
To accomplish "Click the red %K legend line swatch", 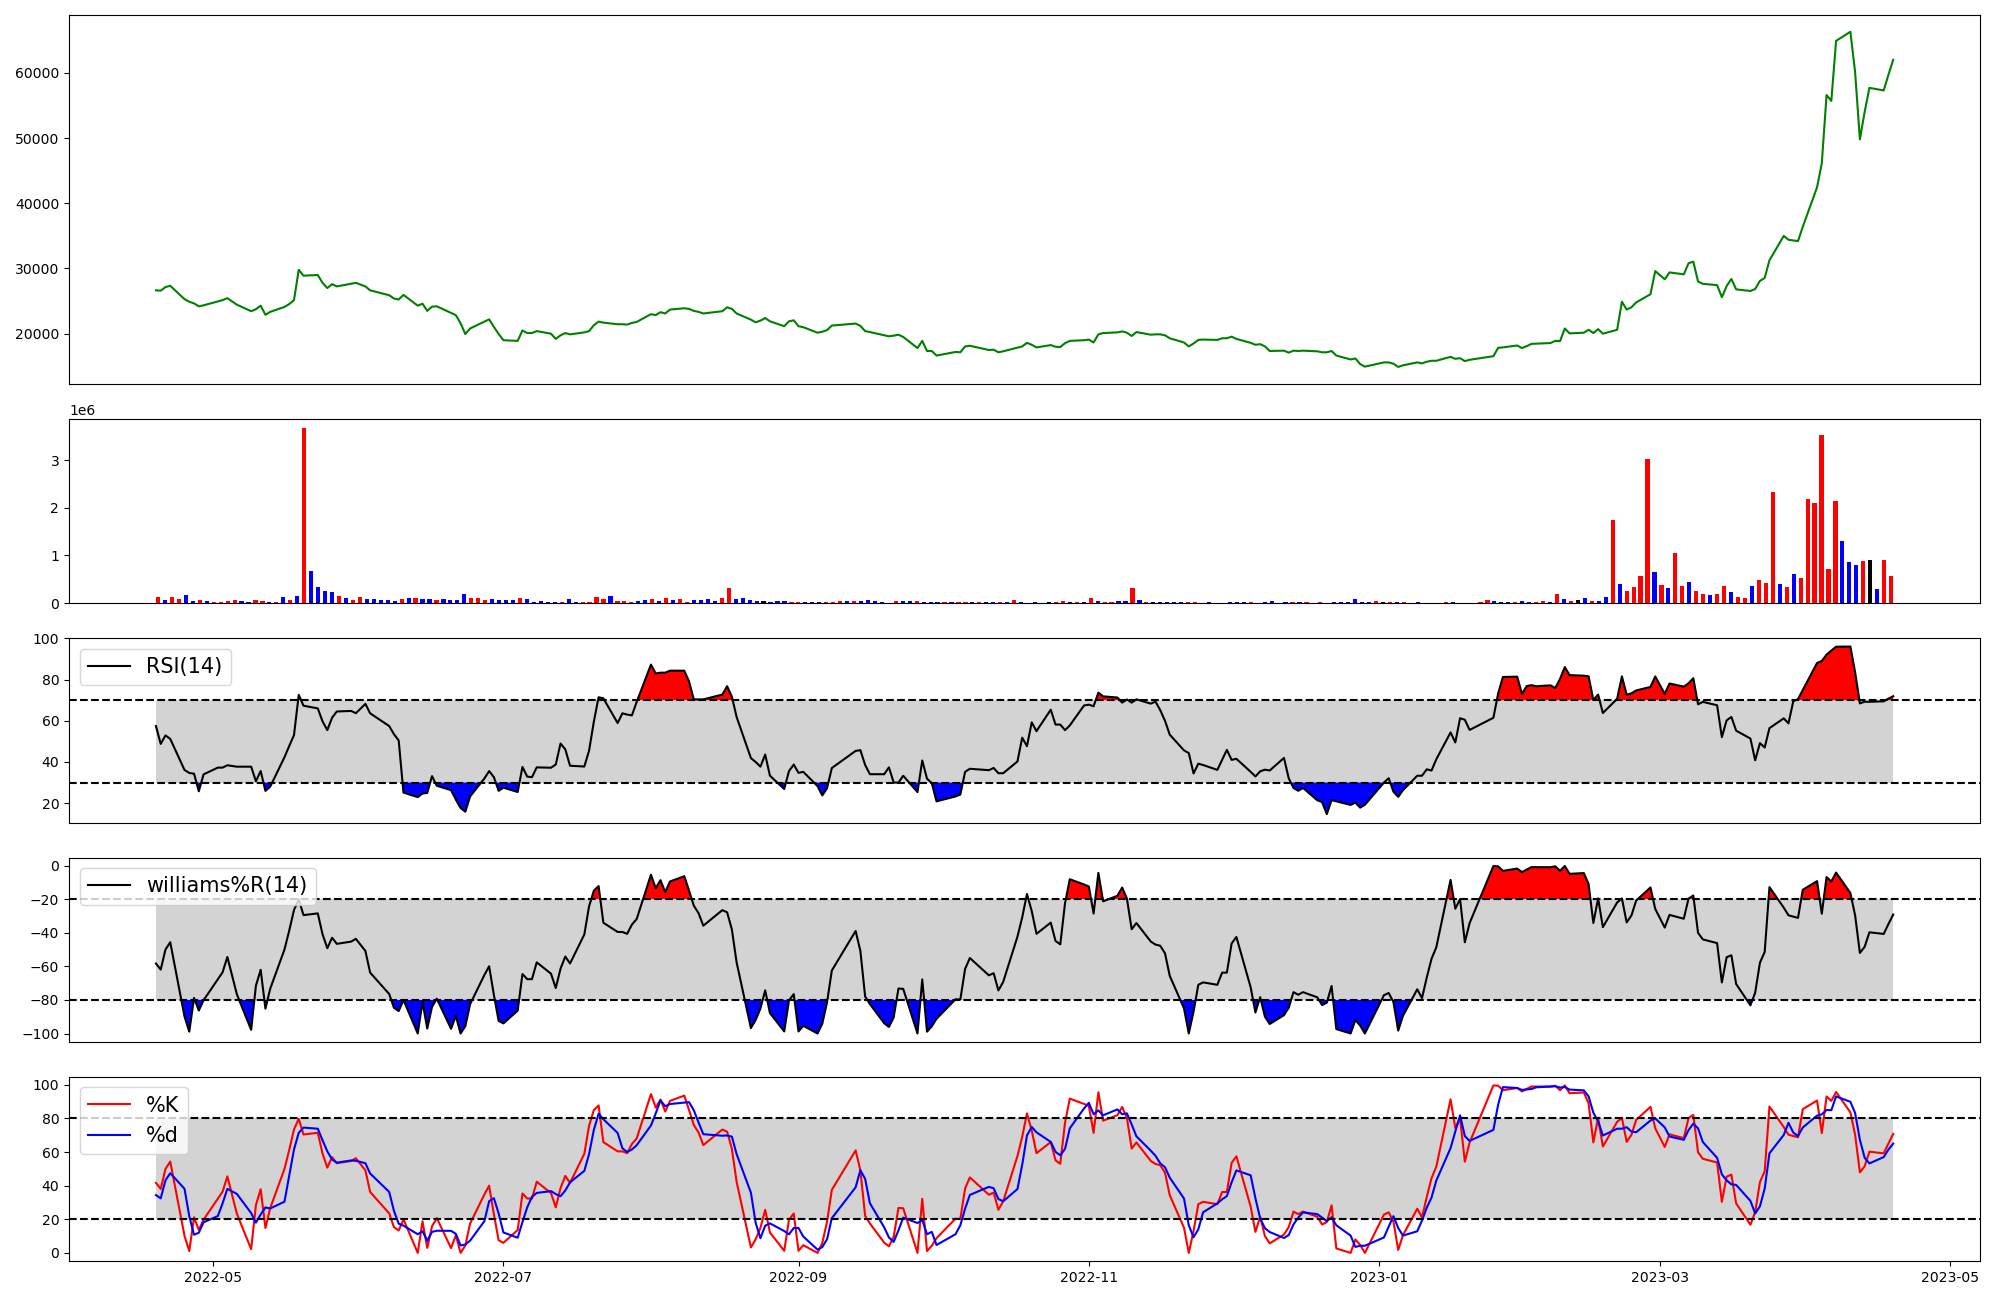I will [108, 1105].
